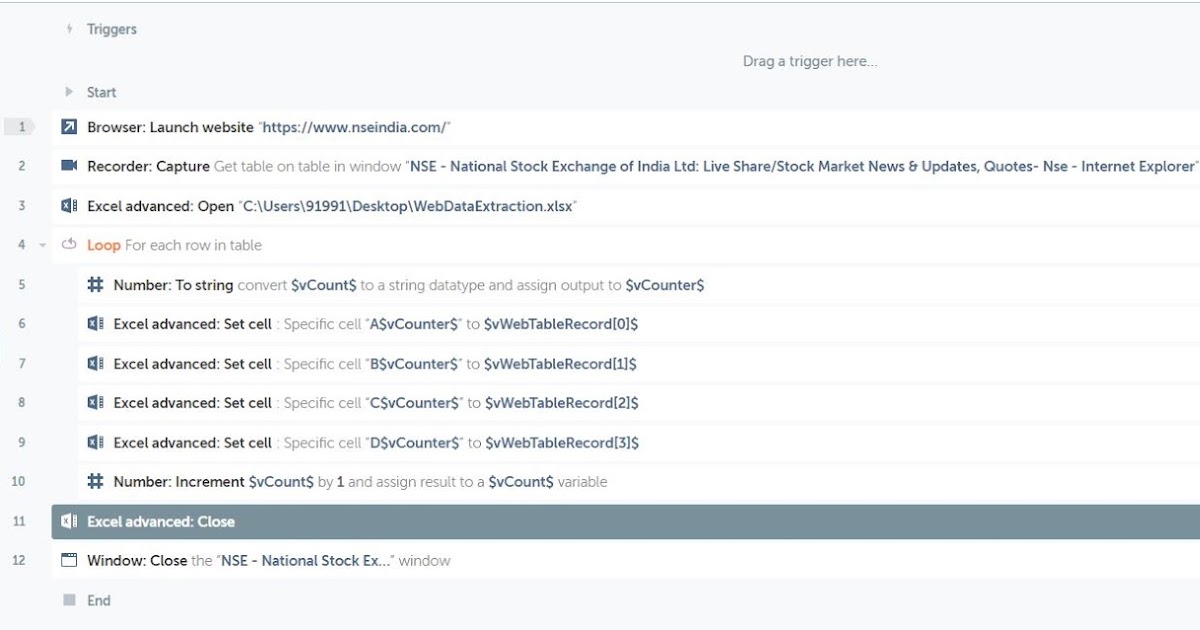Click the Drag a trigger here area
Image resolution: width=1200 pixels, height=630 pixels.
[809, 61]
